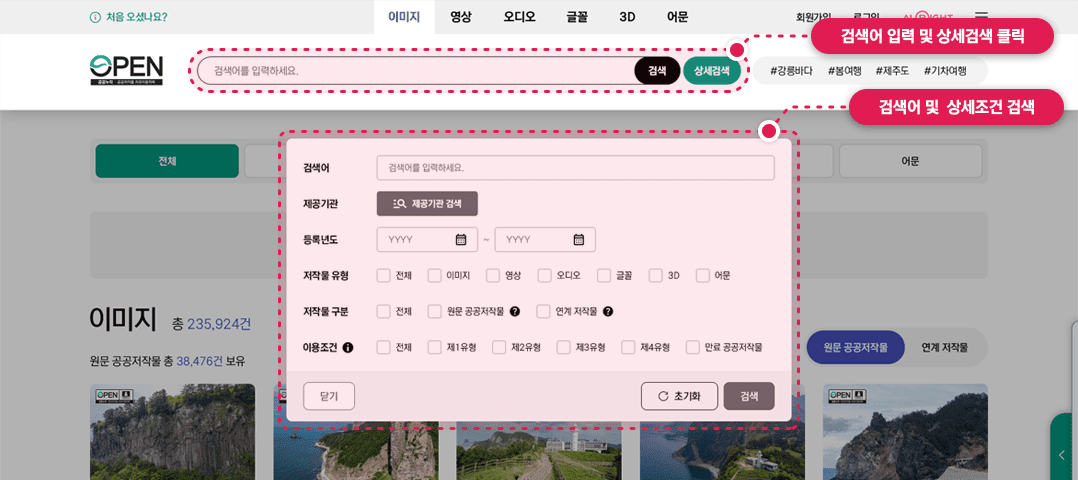Viewport: 1078px width, 480px height.
Task: Click help icon next to 원문 공공저작물 checkbox
Action: coord(515,312)
